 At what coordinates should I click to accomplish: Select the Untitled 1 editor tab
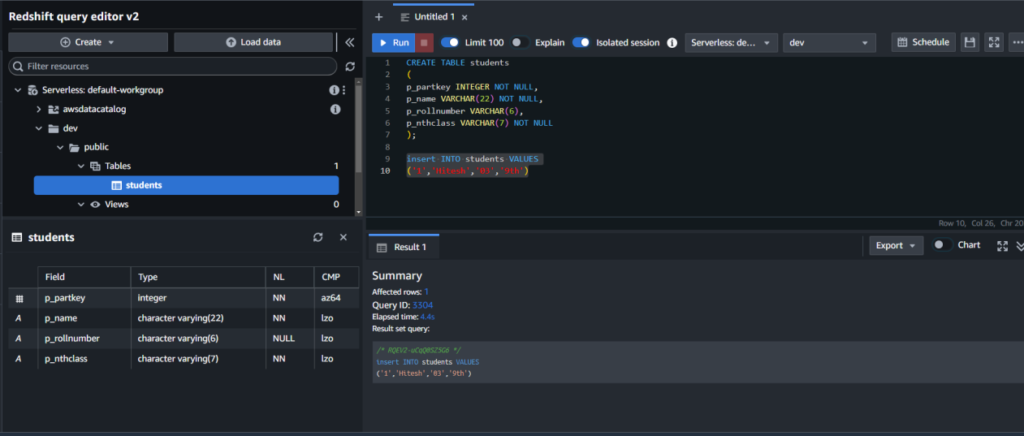click(x=432, y=17)
